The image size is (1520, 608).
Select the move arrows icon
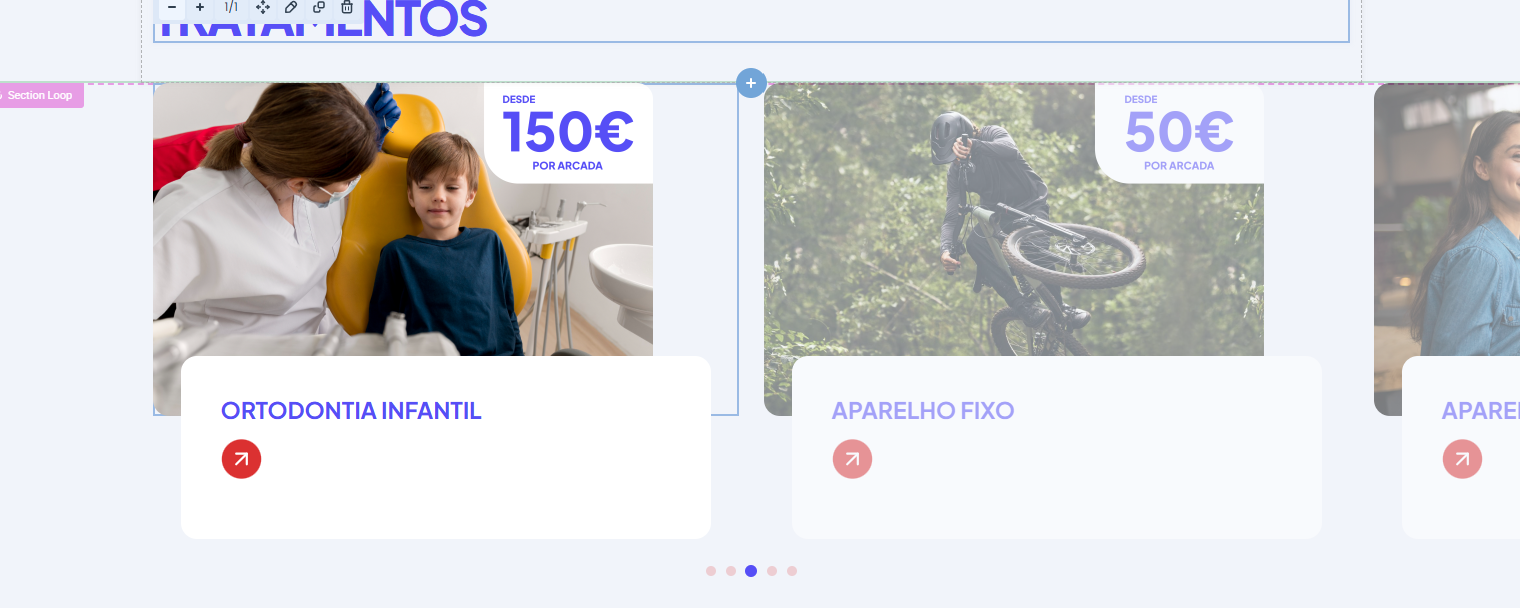263,7
